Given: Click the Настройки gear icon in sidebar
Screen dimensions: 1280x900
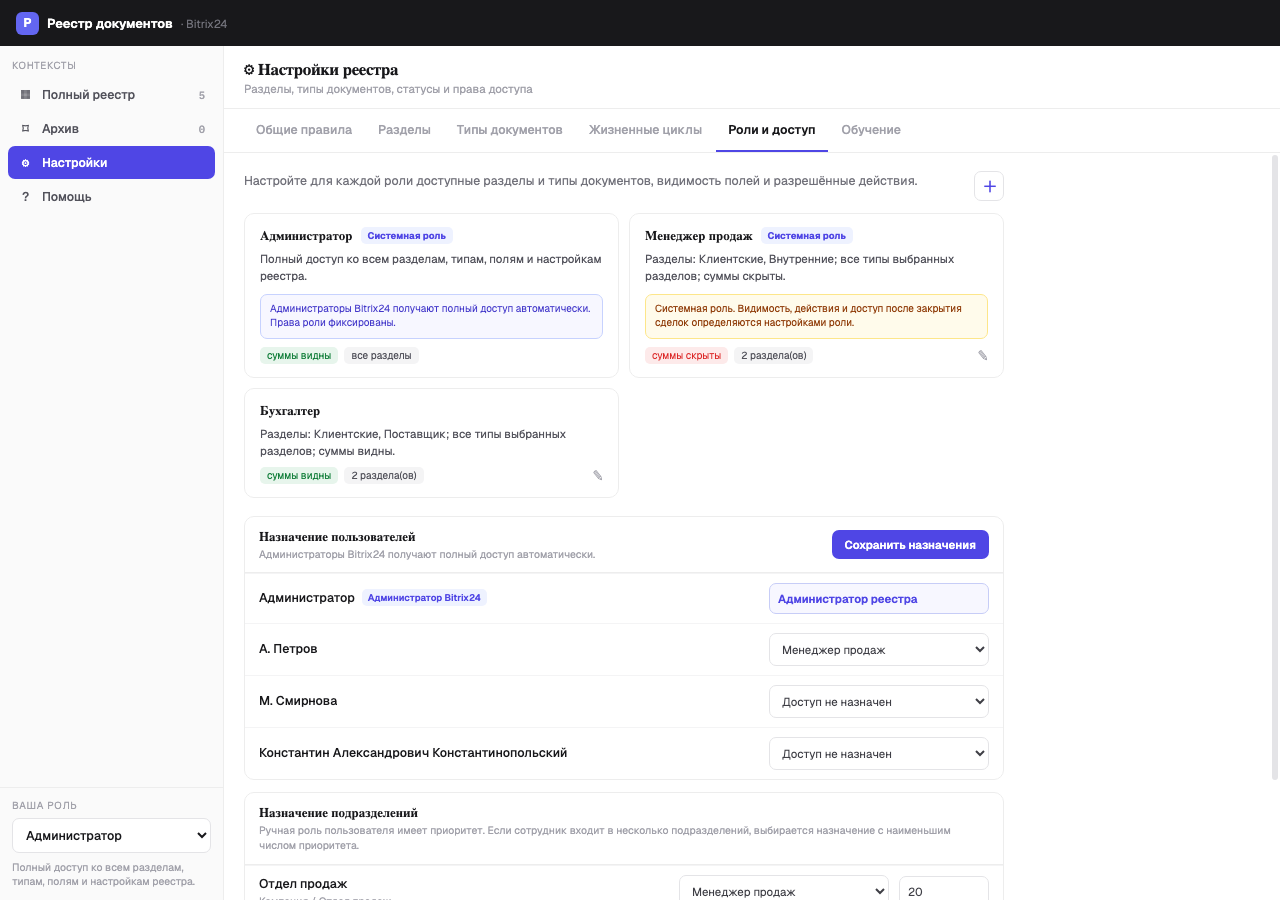Looking at the screenshot, I should 26,163.
